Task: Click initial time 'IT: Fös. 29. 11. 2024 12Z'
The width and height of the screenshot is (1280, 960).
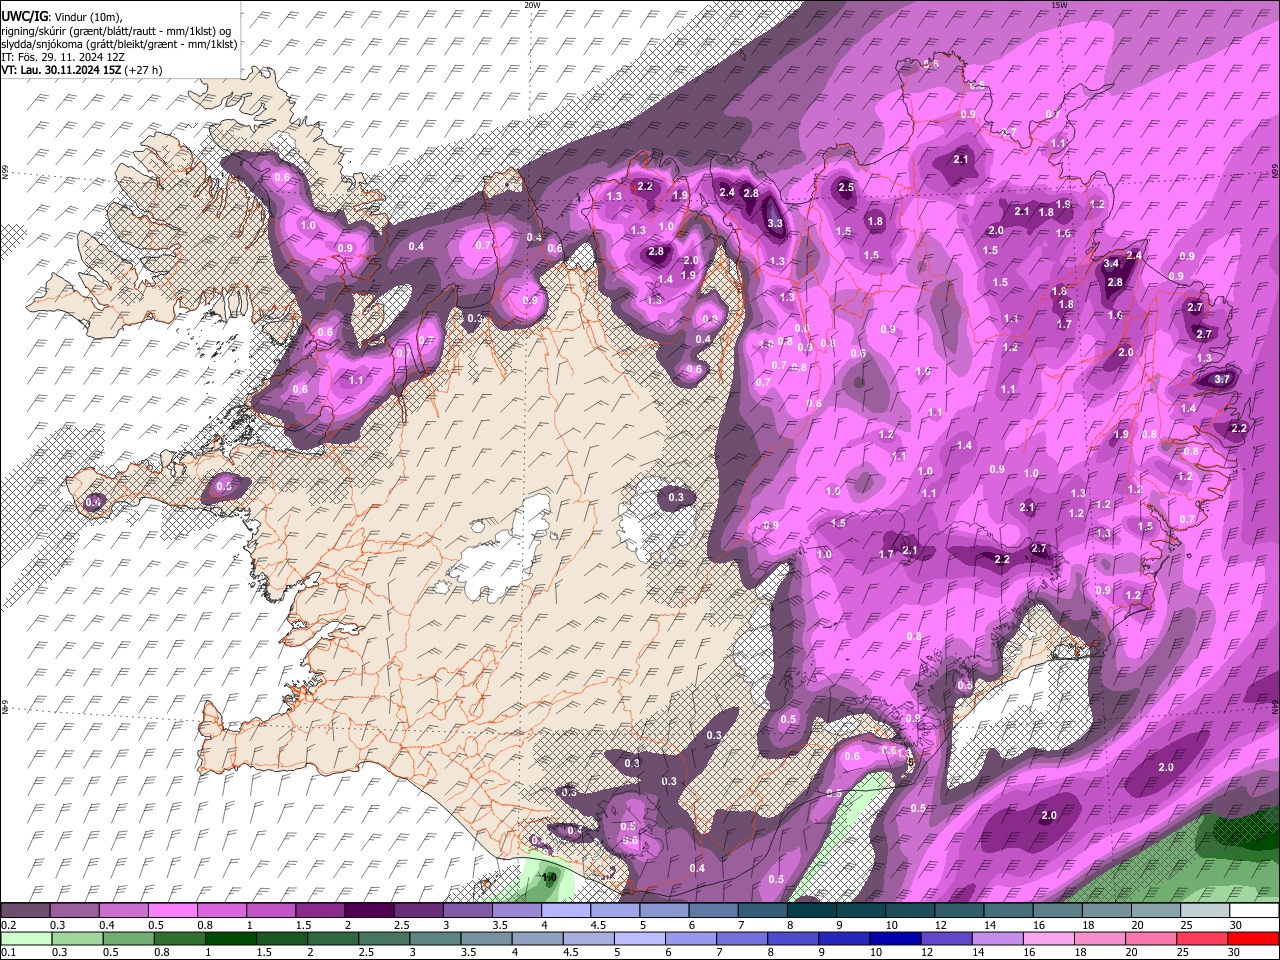Action: pos(63,57)
